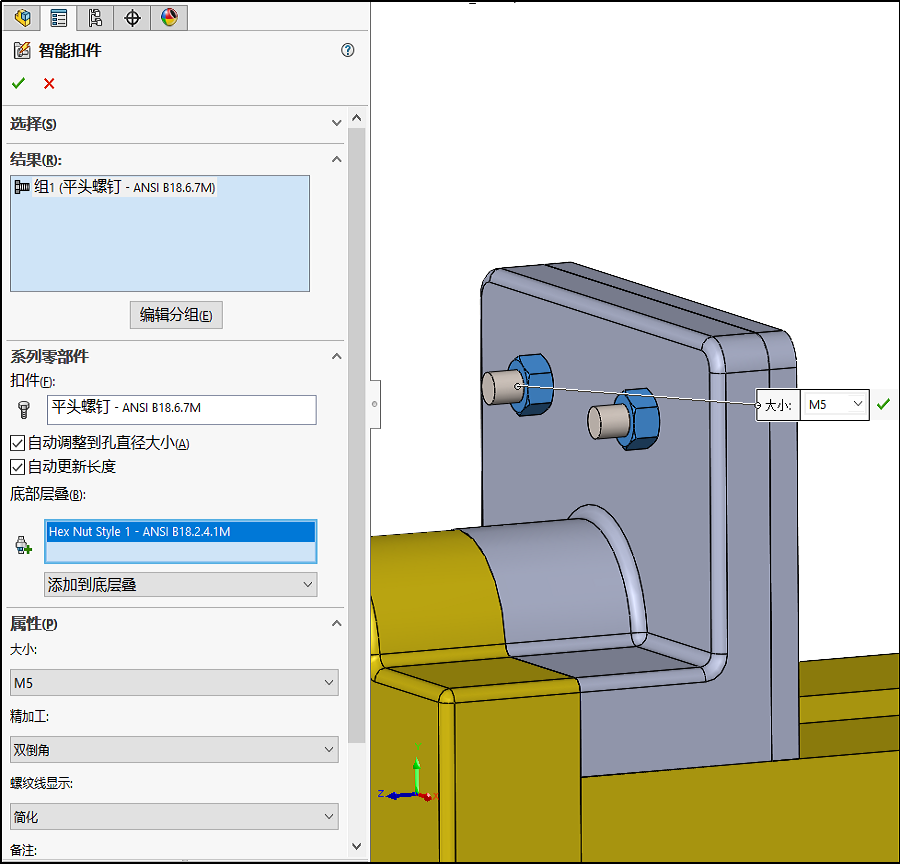Select Hex Nut Style 1 in bottom stack list
The height and width of the screenshot is (864, 900).
point(180,532)
